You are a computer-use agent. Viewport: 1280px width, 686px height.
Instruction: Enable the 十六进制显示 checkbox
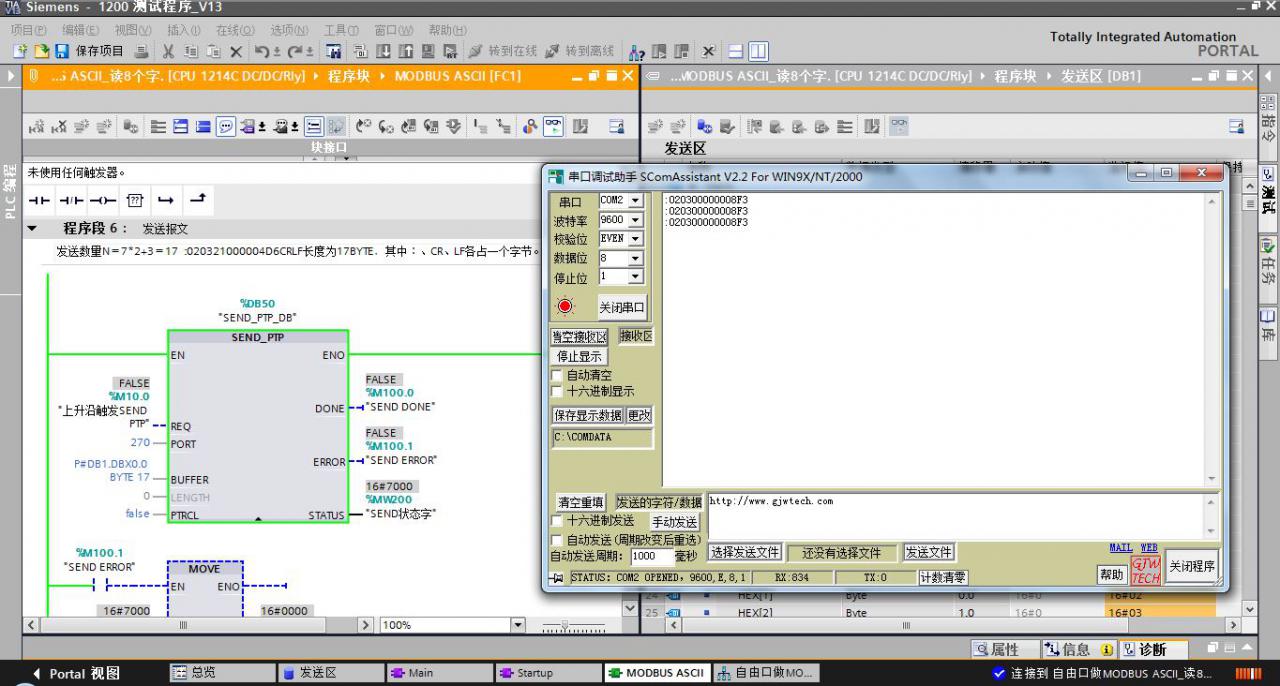(x=558, y=391)
